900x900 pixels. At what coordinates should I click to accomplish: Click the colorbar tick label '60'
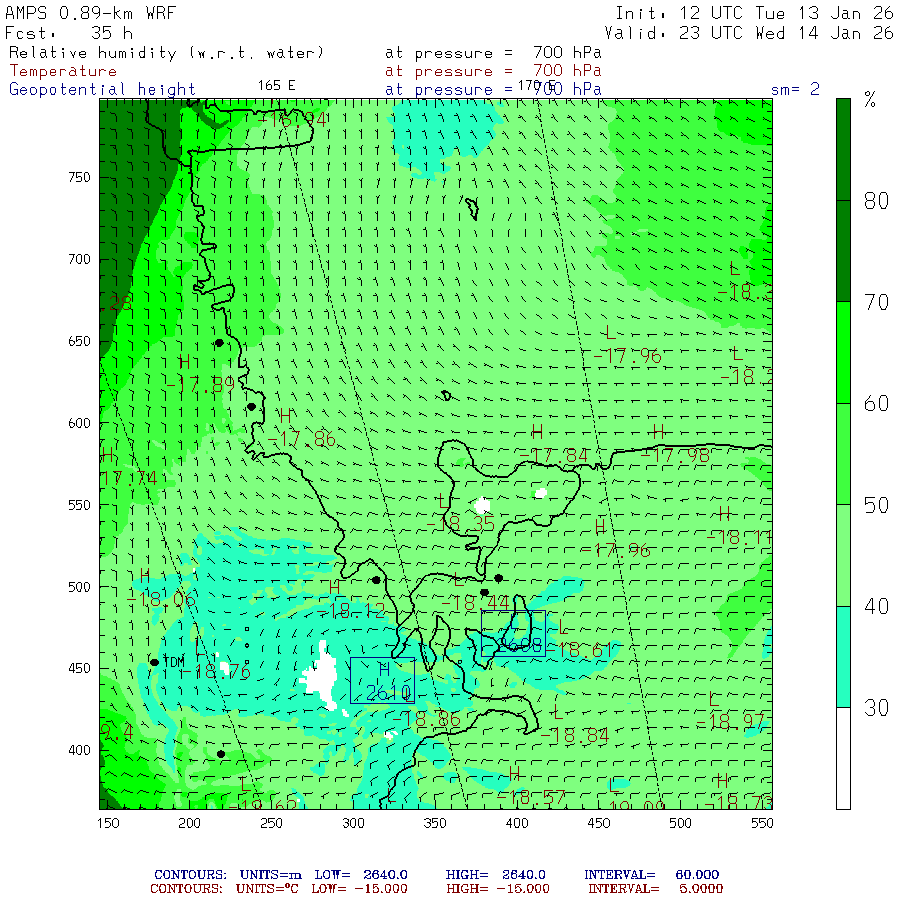point(876,404)
